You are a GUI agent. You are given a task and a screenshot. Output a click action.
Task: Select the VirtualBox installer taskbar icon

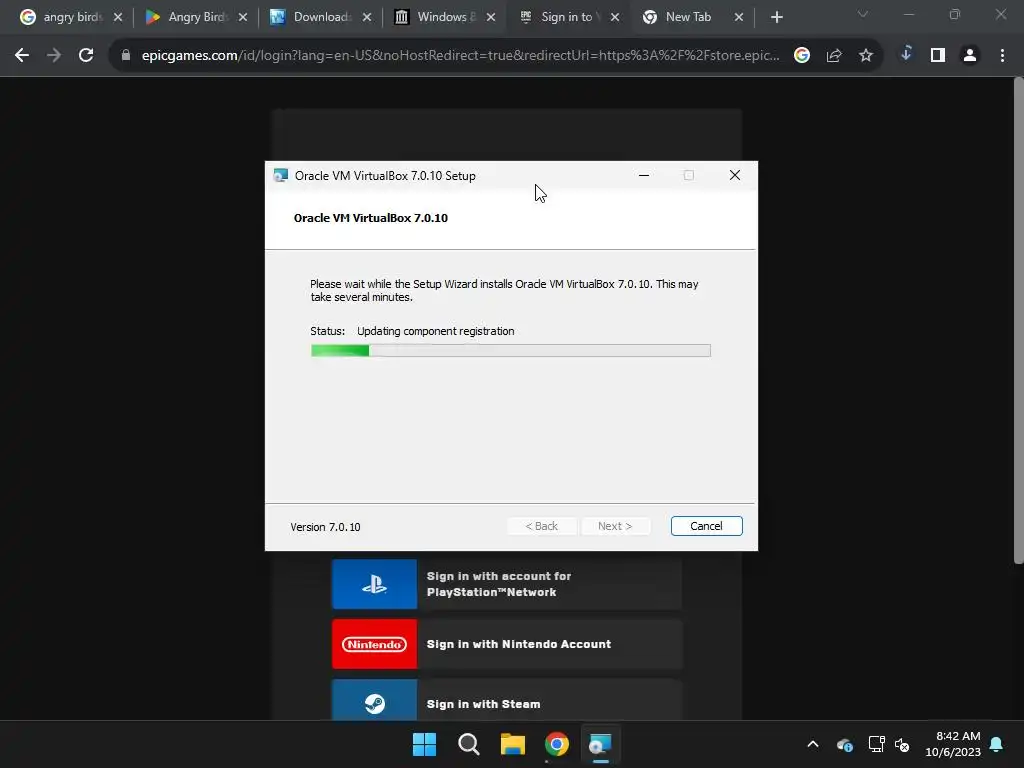click(x=600, y=744)
